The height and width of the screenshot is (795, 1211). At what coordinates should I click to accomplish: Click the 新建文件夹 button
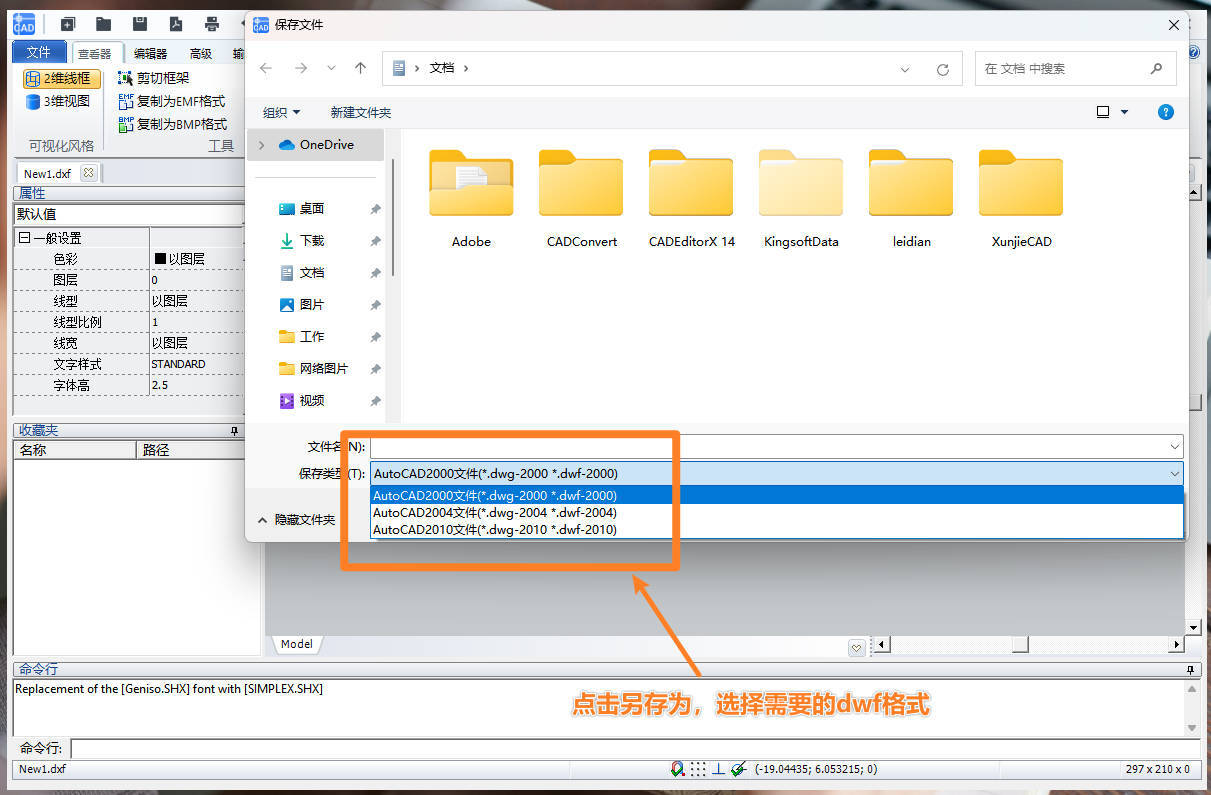click(x=361, y=112)
